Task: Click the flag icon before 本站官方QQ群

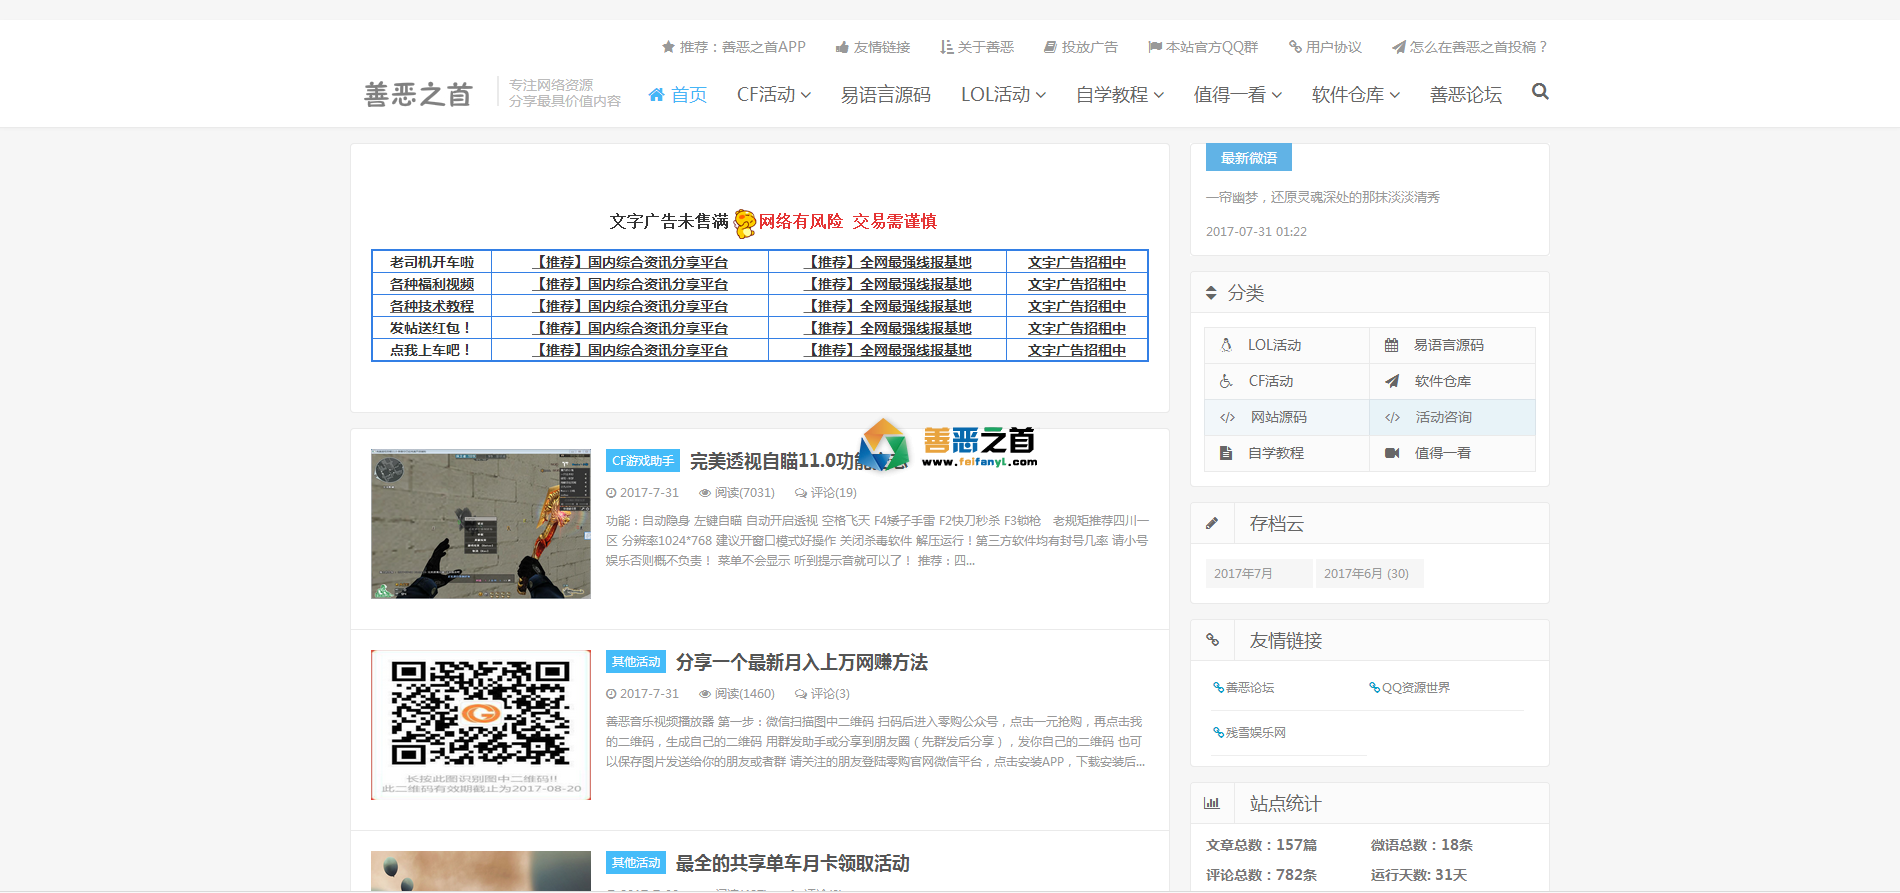Action: pos(1154,47)
